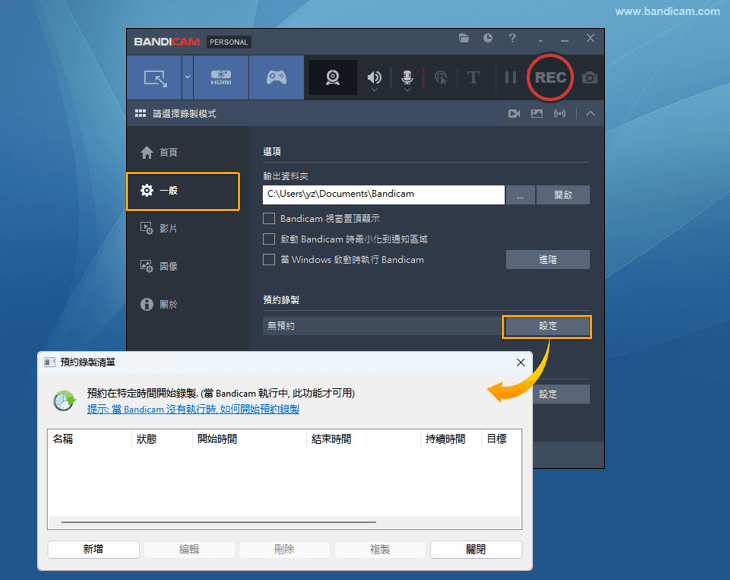
Task: Click the partially hidden lower 設定 button
Action: tap(561, 394)
